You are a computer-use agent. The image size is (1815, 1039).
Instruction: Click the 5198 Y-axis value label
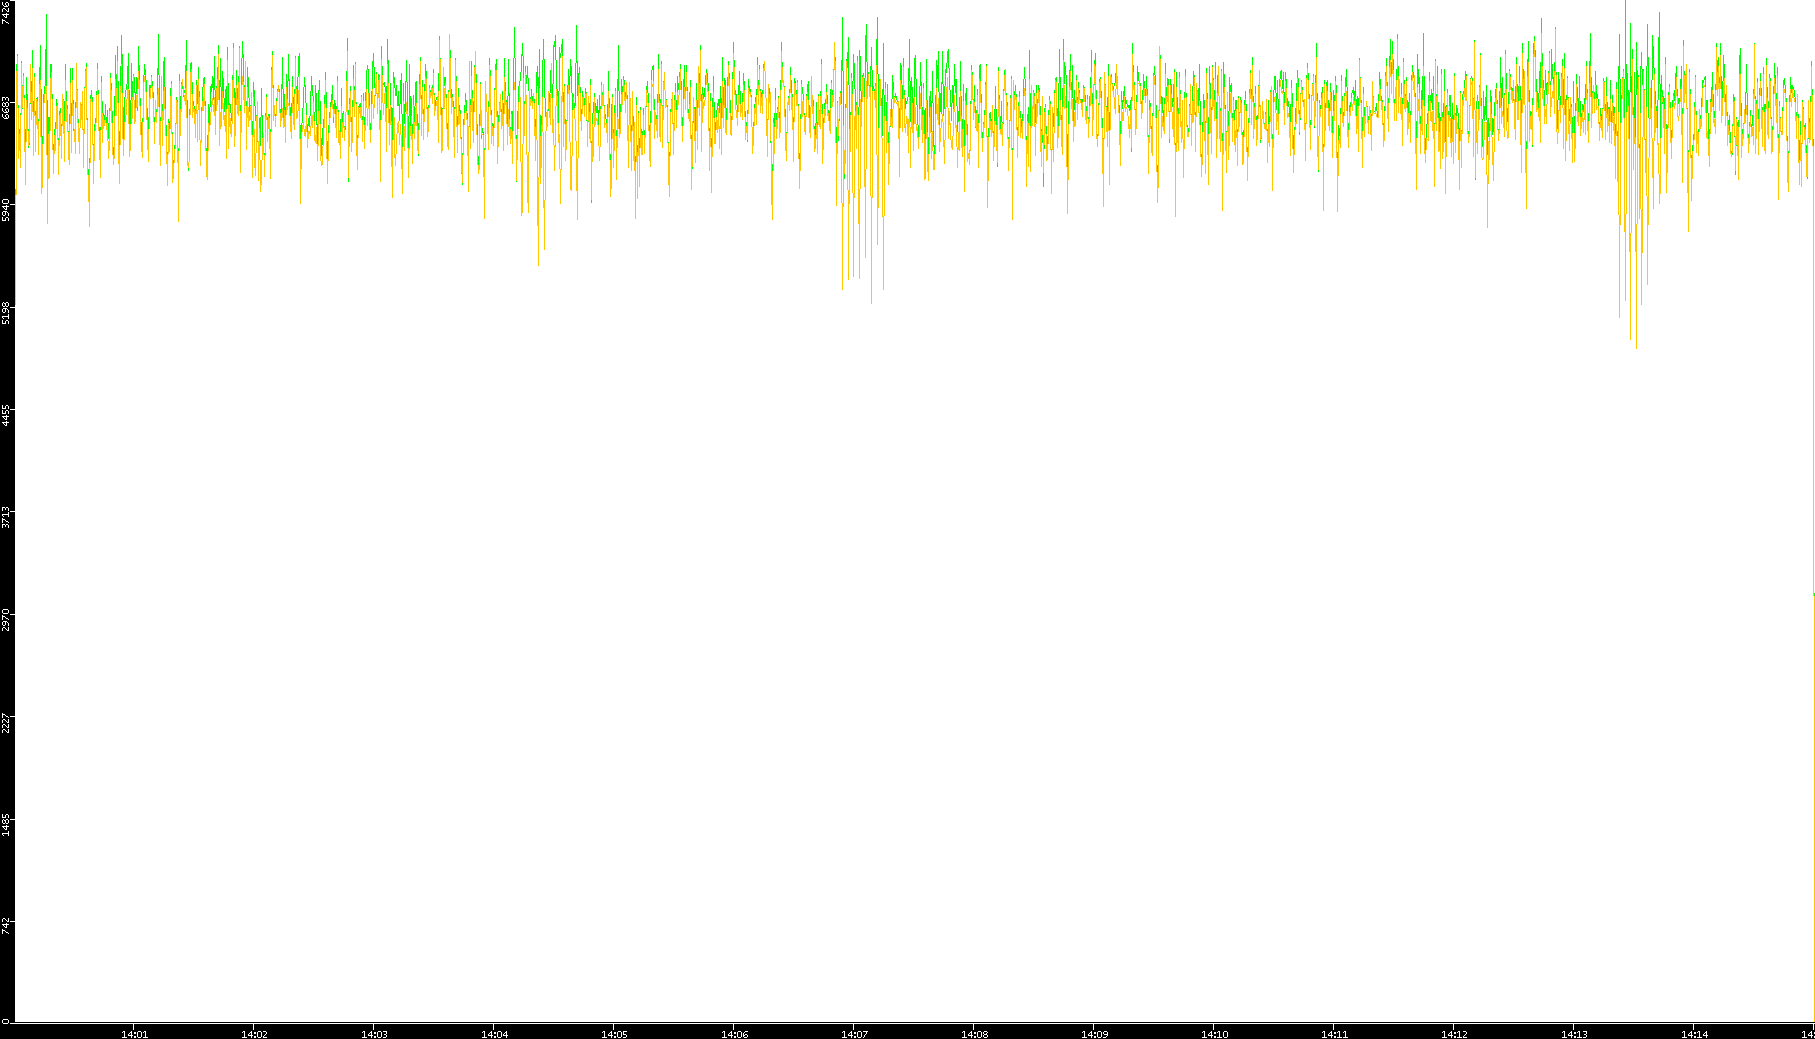coord(6,312)
